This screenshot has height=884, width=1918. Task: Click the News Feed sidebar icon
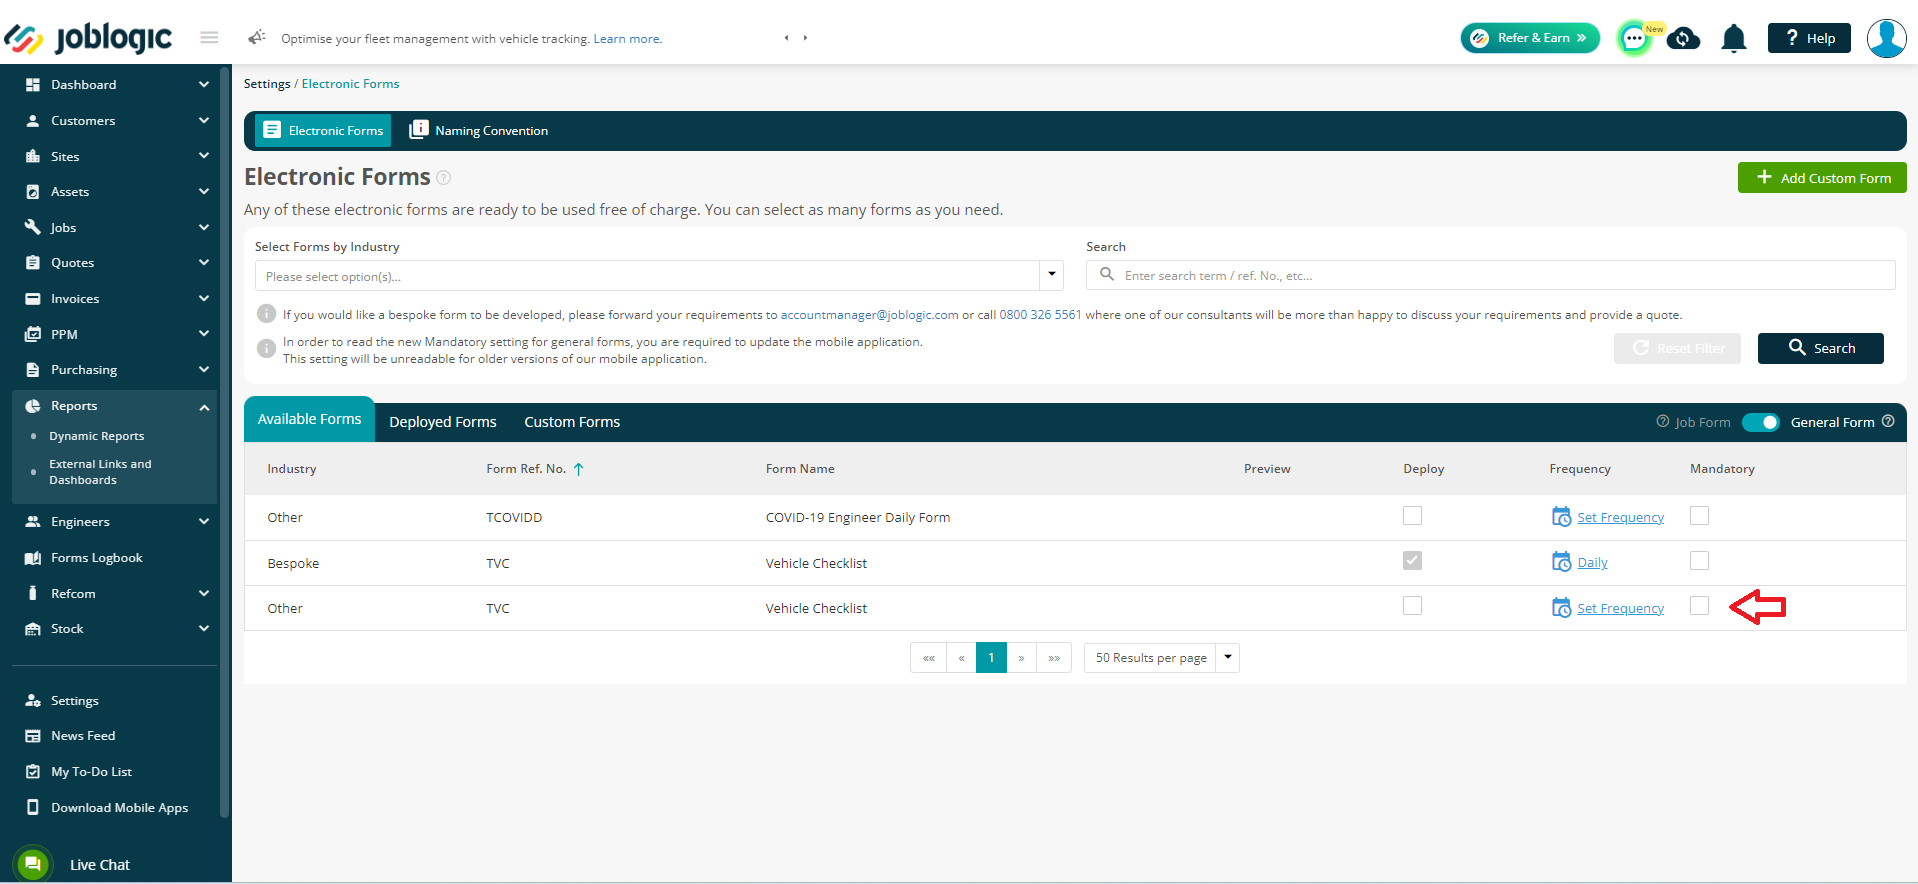[33, 736]
